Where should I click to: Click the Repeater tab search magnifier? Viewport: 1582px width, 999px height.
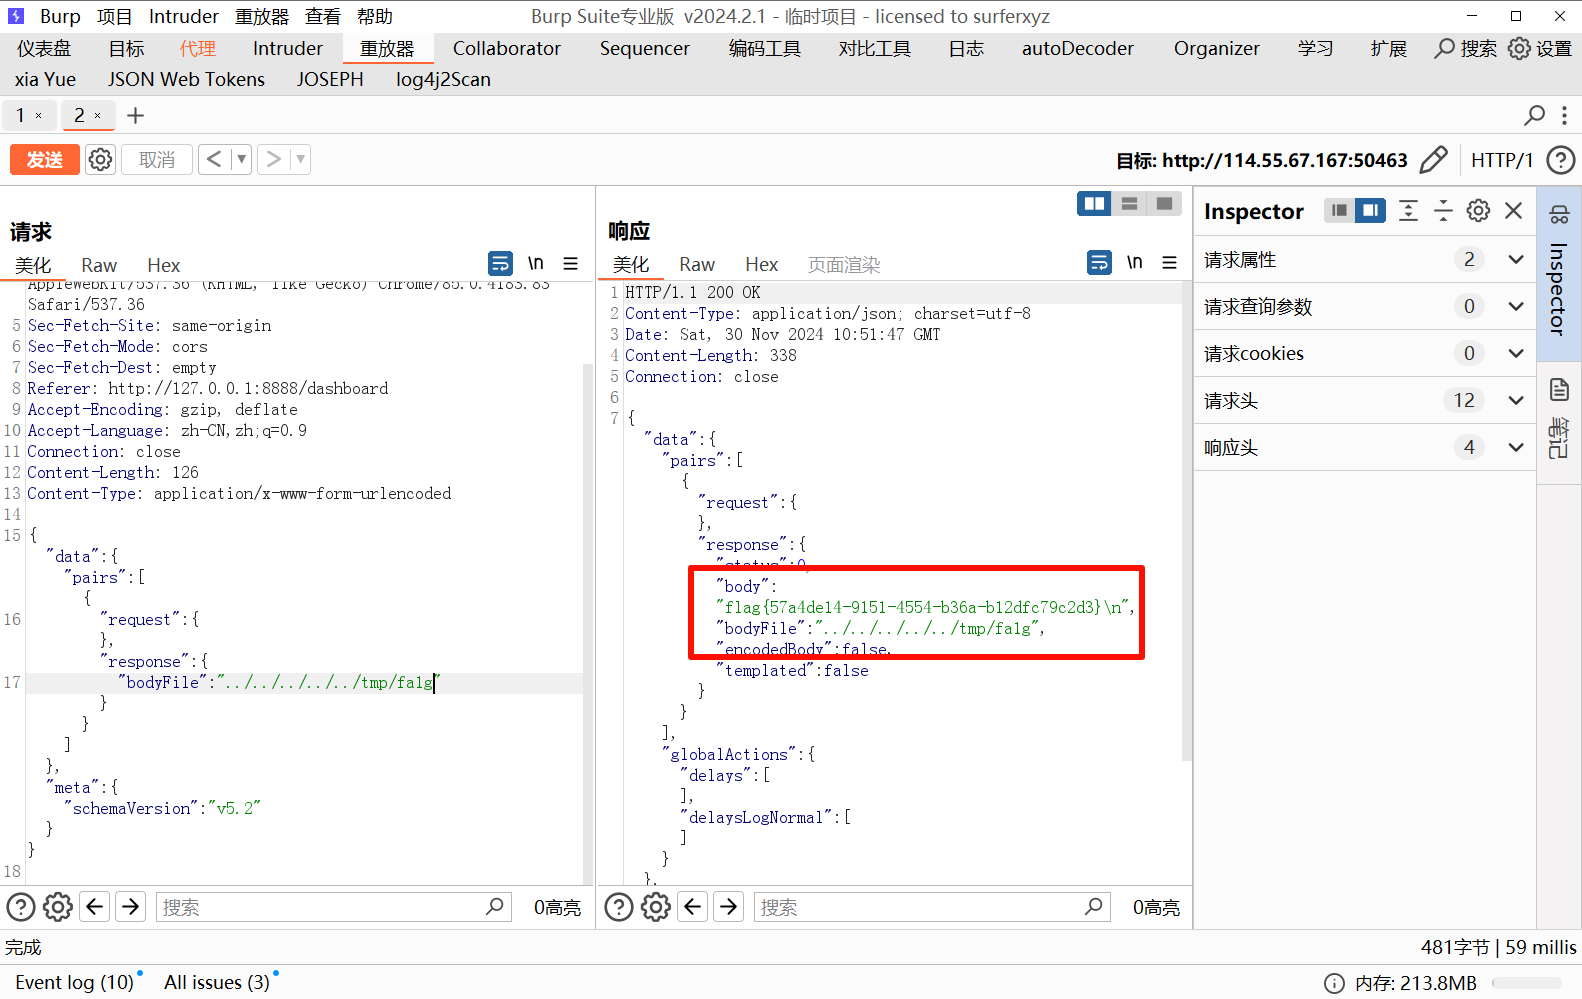pos(1535,116)
